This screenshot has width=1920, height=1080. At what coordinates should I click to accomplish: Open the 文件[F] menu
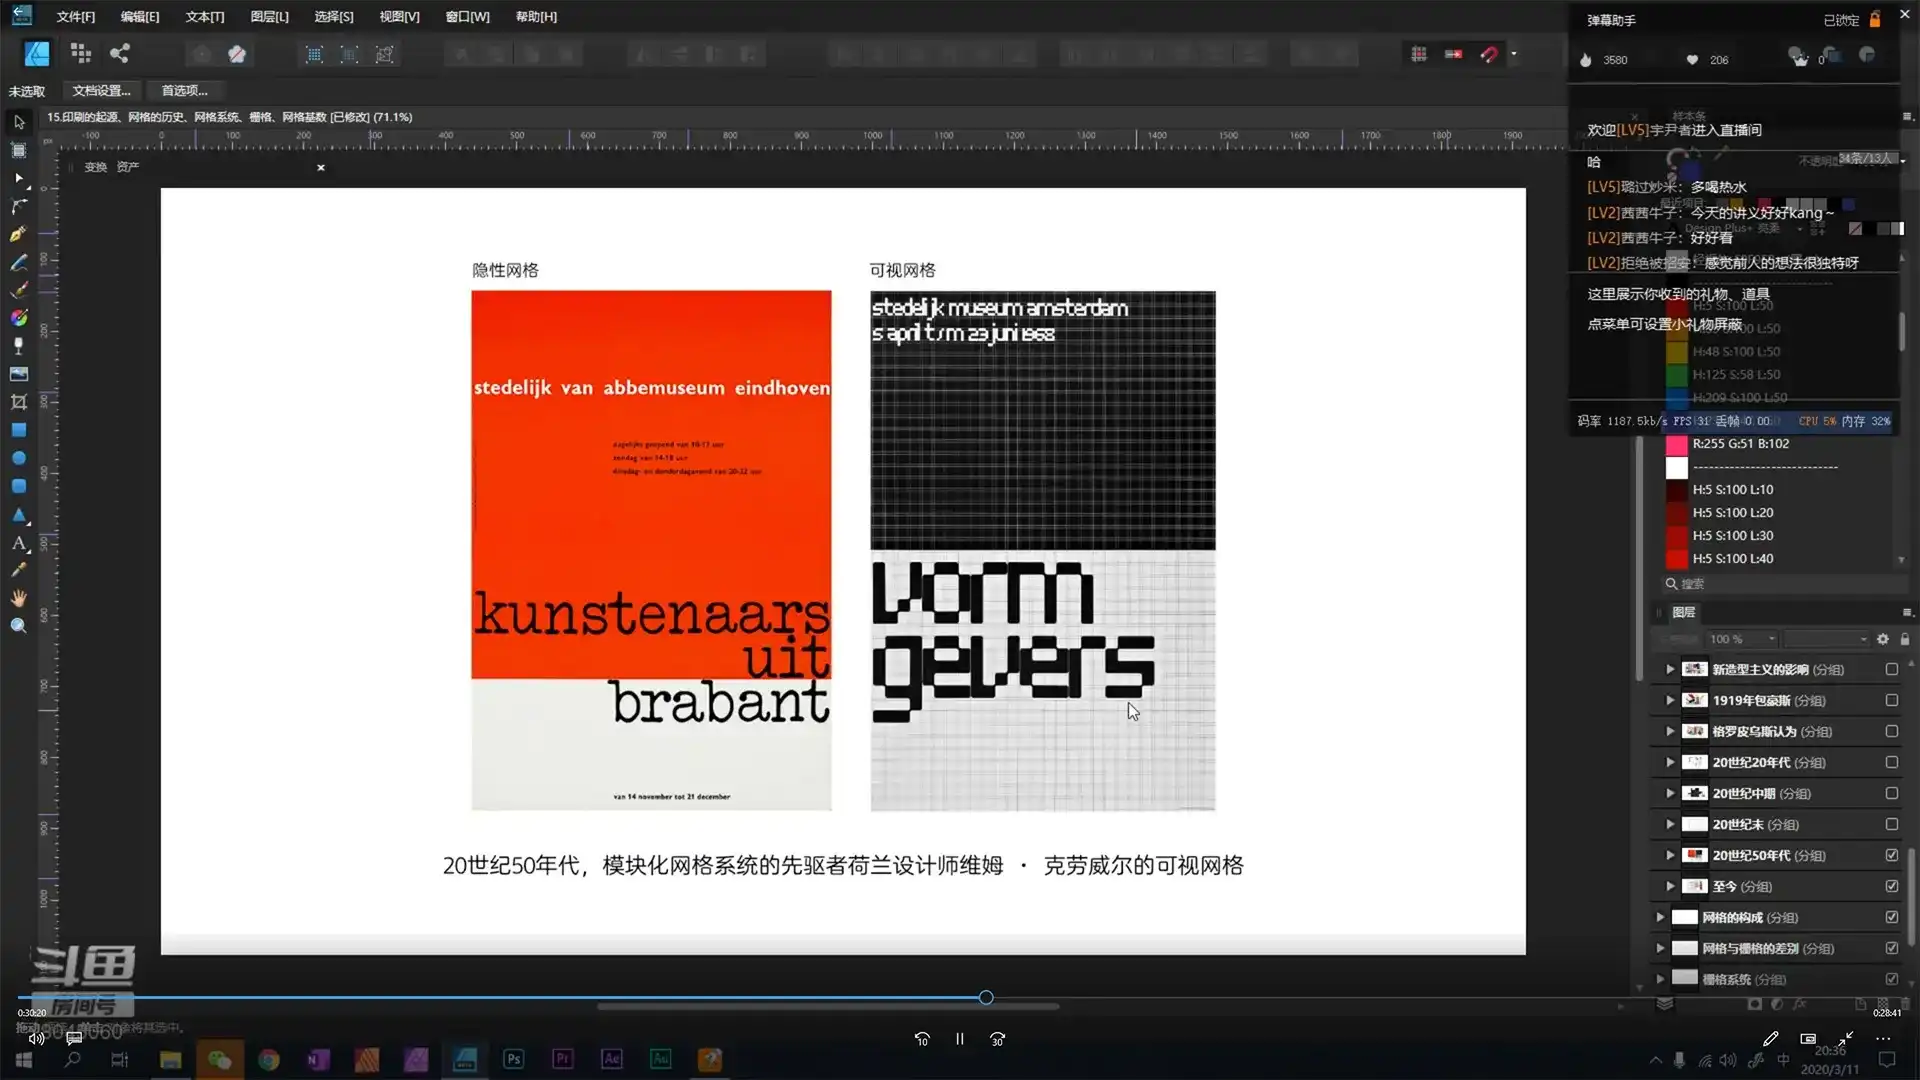pos(74,16)
